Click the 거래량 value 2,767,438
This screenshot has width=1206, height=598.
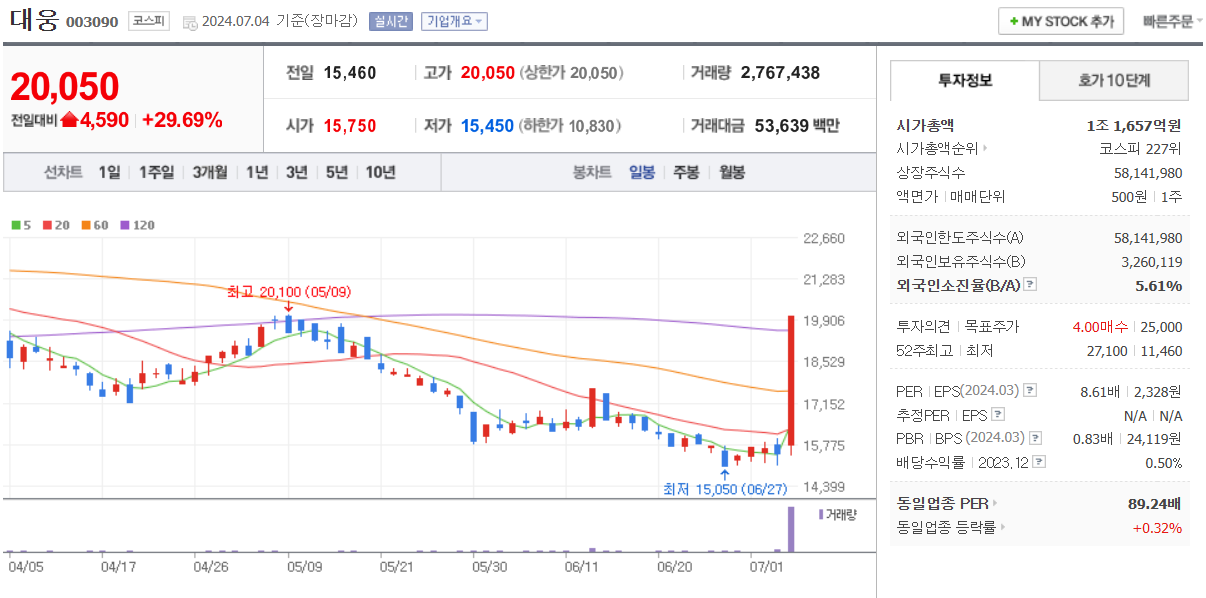click(x=780, y=72)
